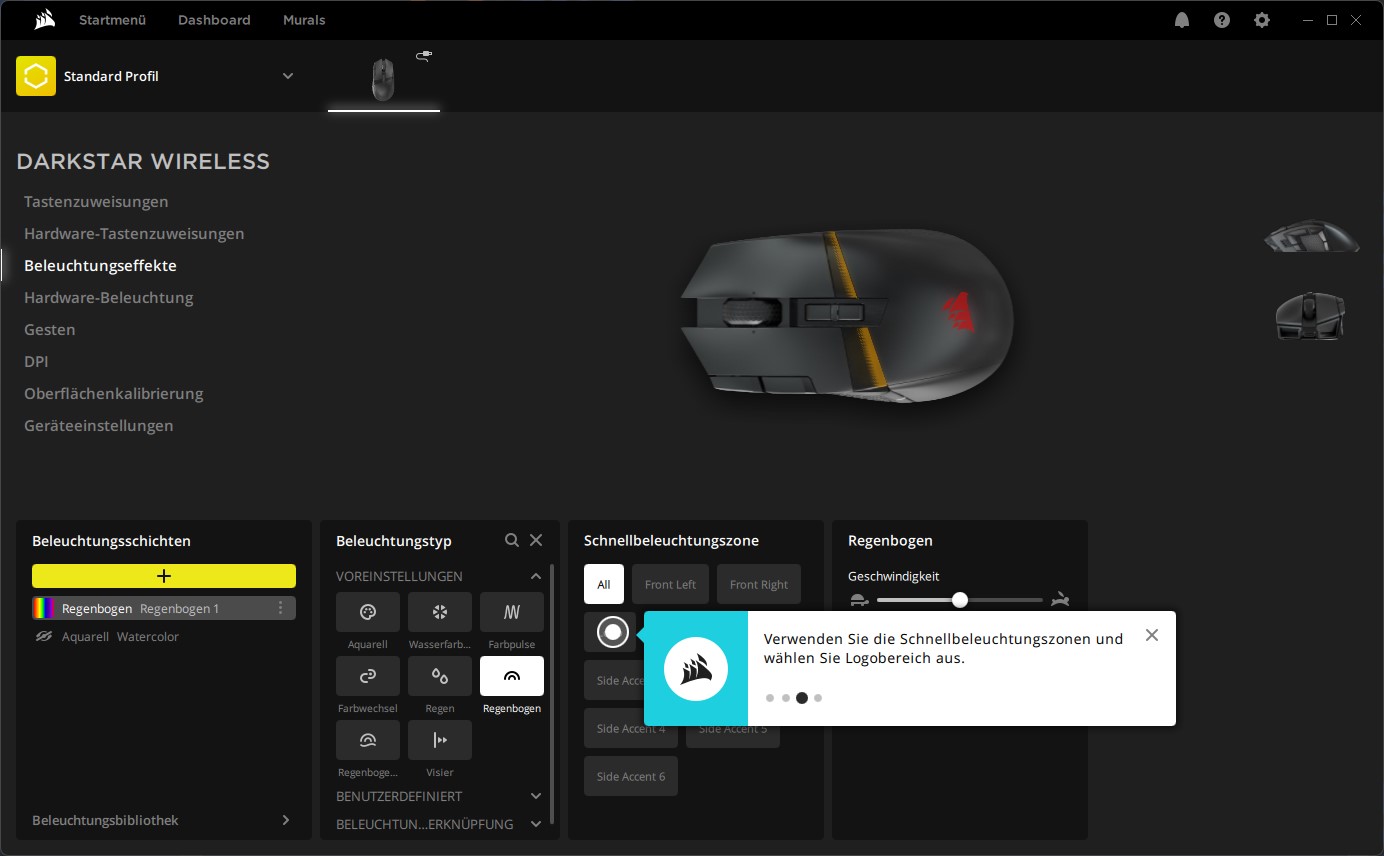Screen dimensions: 1384x856
Task: Pick the Farbwechsel preset icon
Action: point(367,676)
